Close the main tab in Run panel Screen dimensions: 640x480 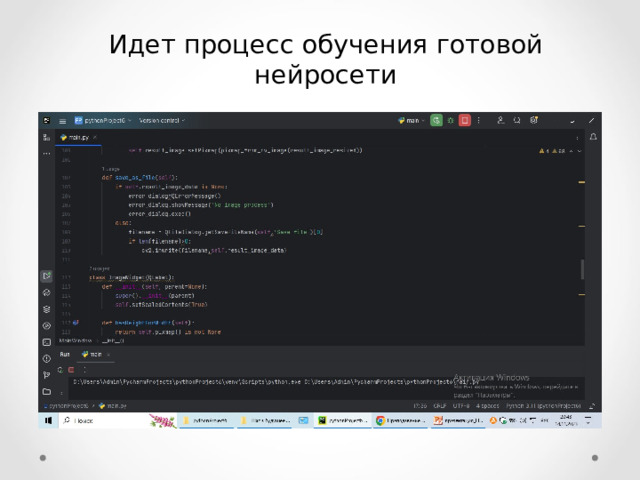109,355
